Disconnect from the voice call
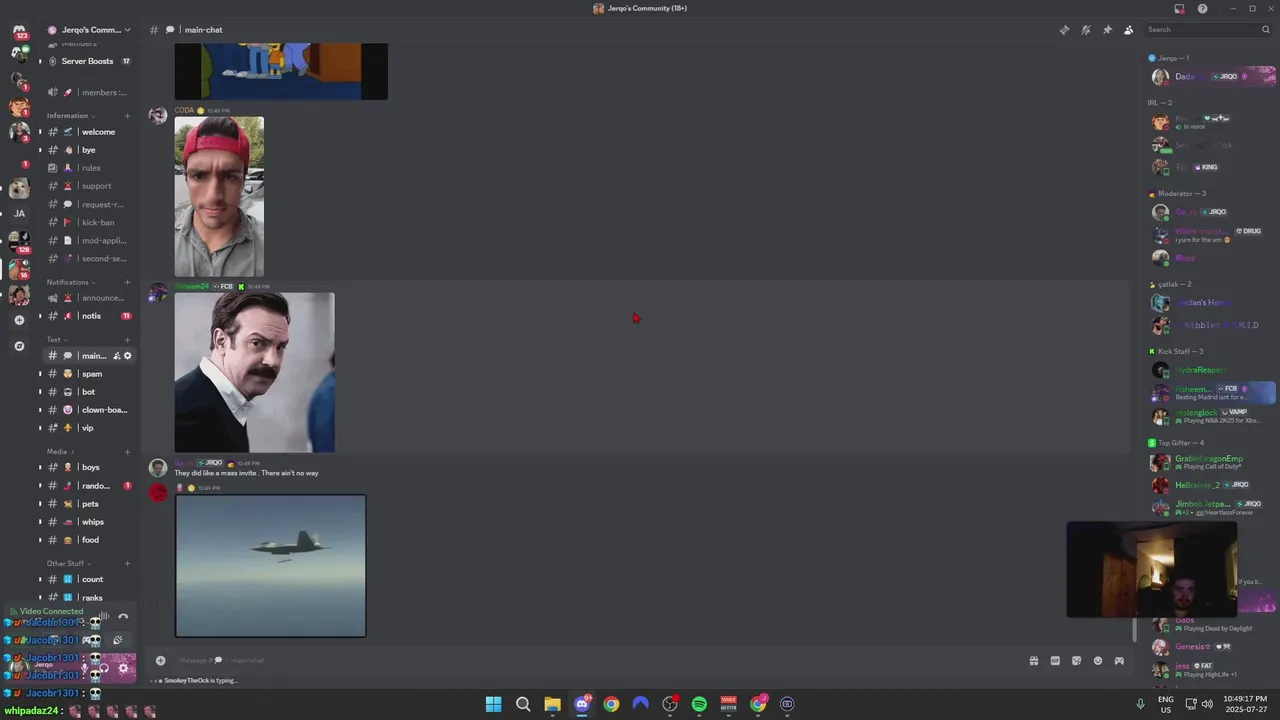This screenshot has height=720, width=1280. coord(123,617)
